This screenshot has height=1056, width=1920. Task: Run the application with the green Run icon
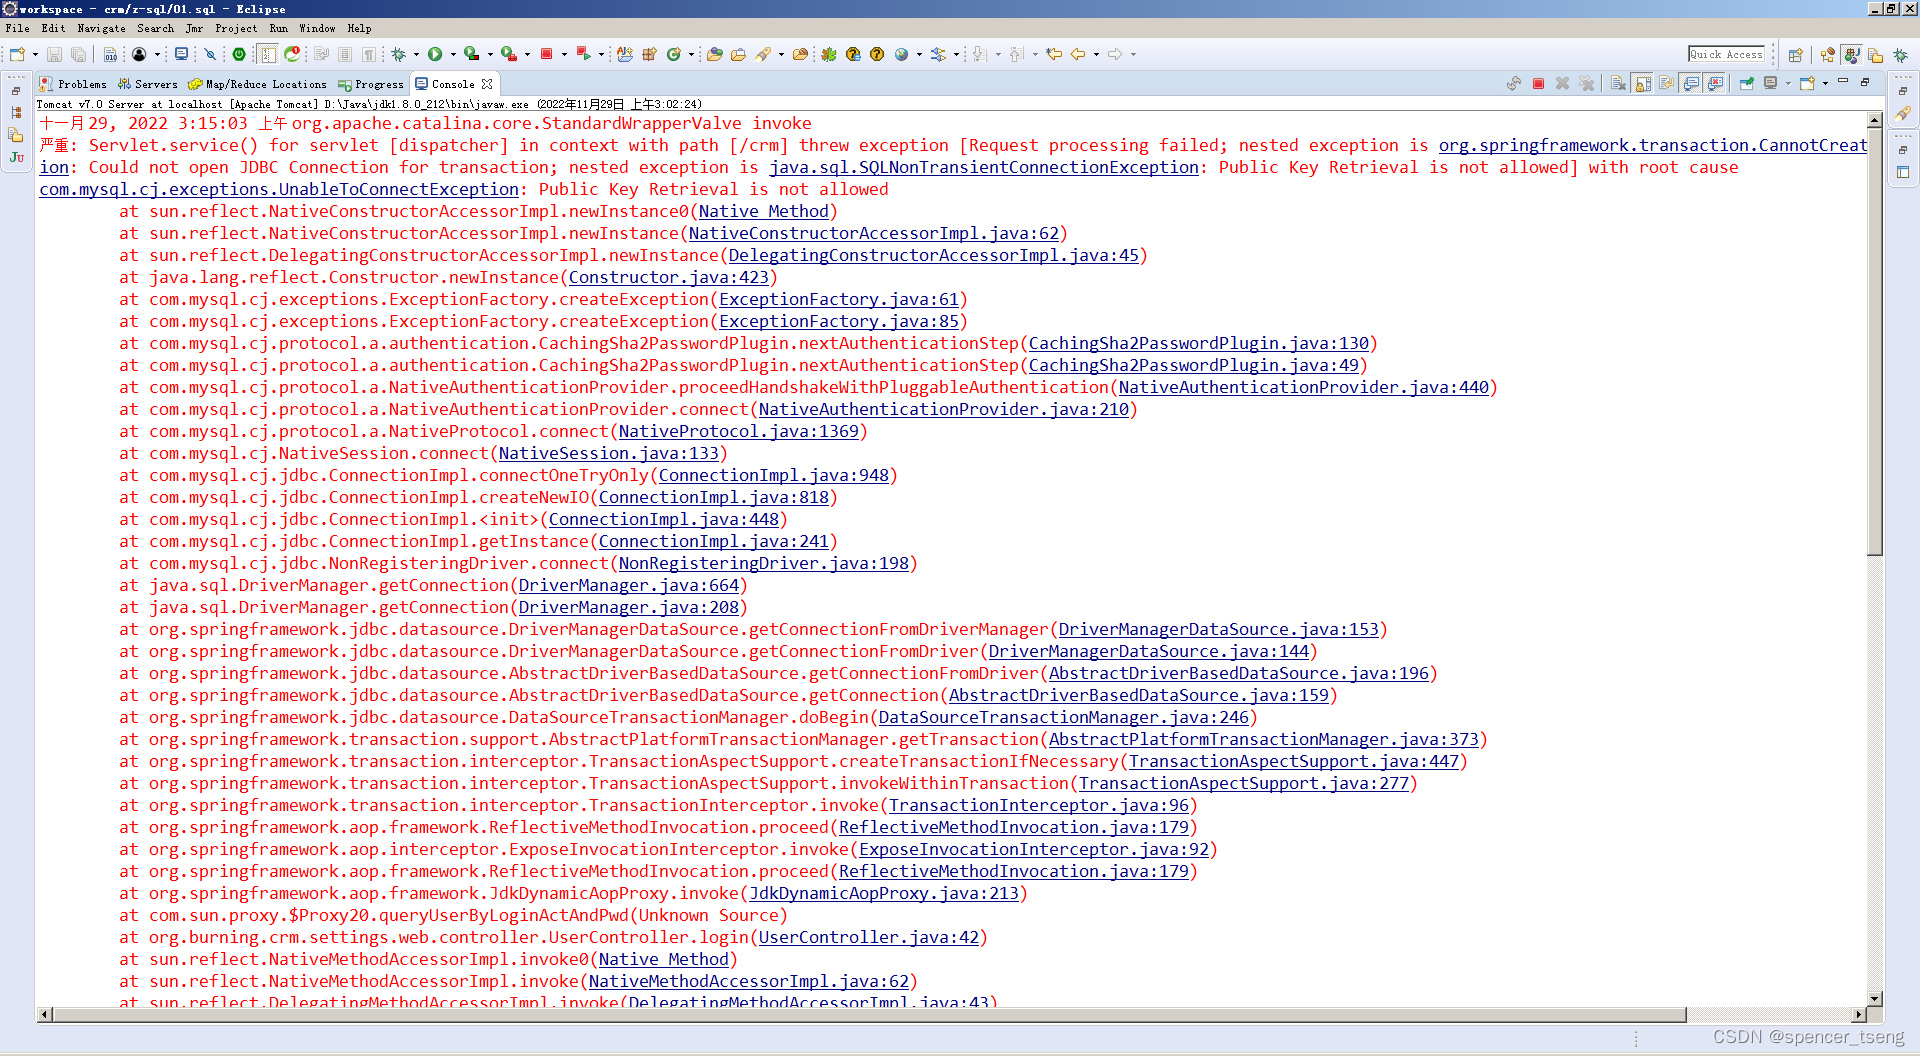click(x=436, y=54)
